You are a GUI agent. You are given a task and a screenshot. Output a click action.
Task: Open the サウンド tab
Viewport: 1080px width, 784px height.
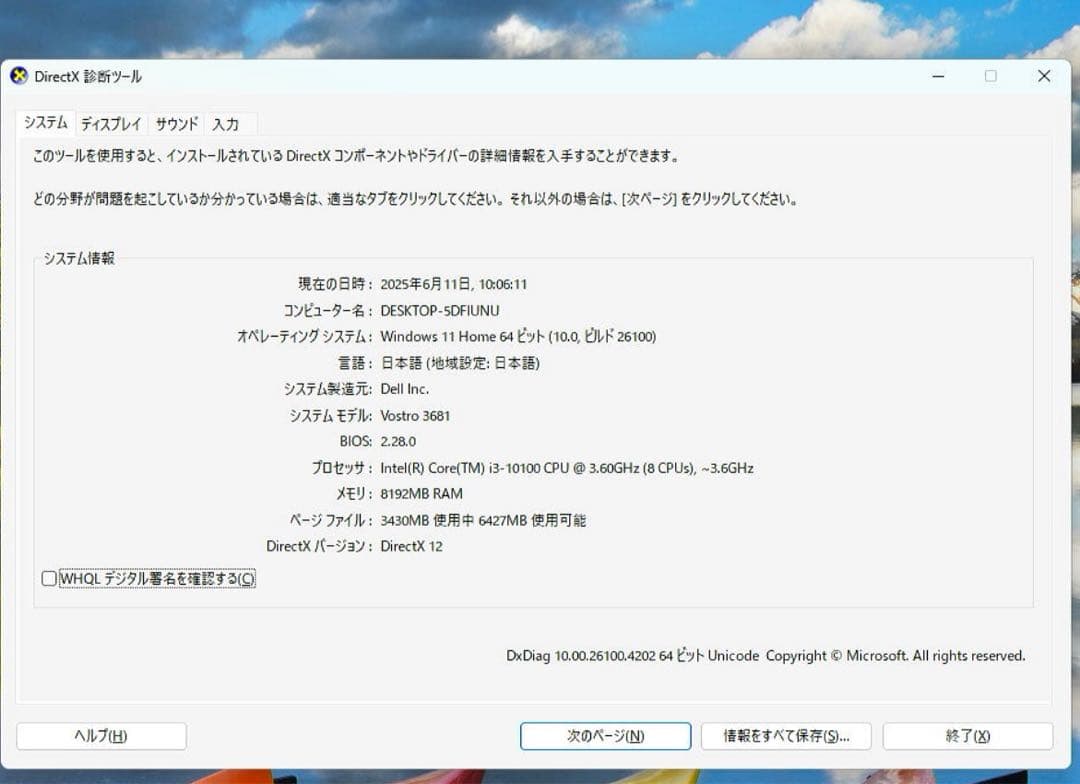[176, 124]
